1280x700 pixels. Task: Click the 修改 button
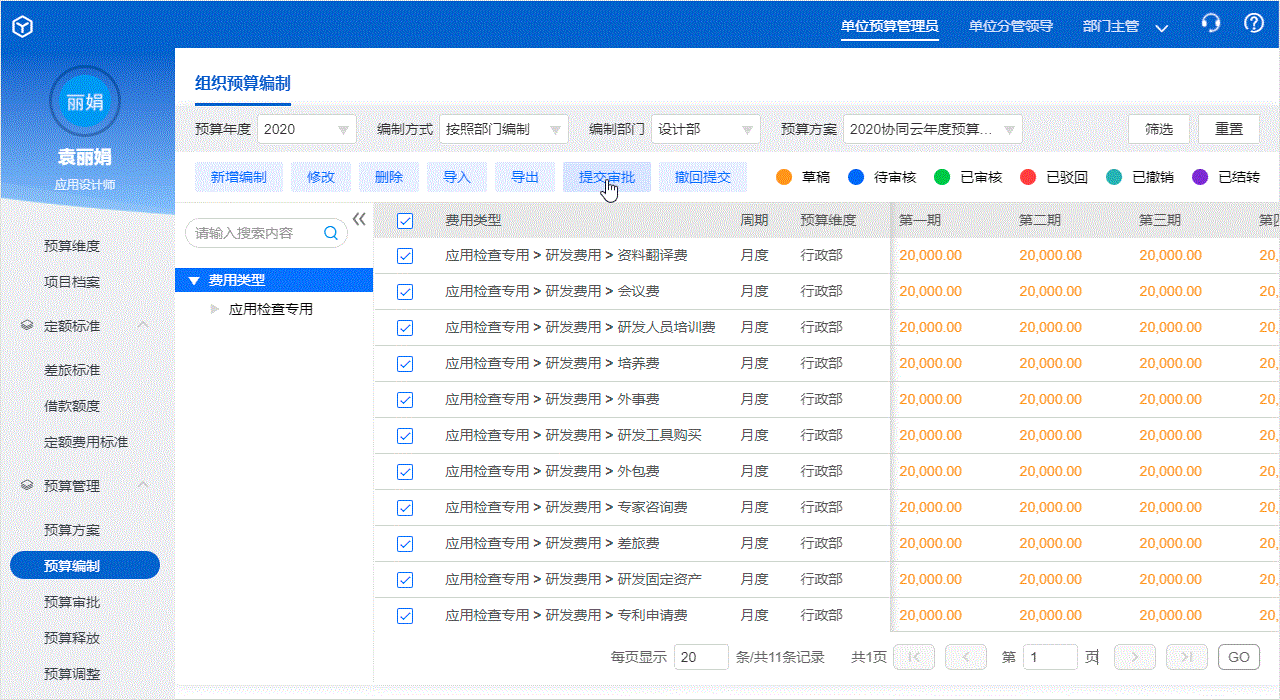321,177
